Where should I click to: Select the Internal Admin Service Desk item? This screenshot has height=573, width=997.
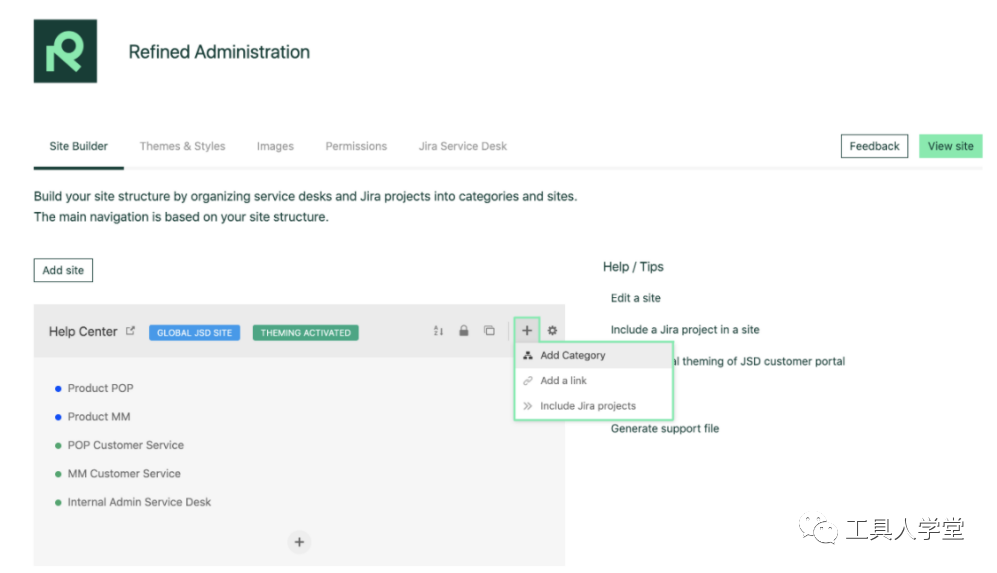tap(139, 502)
